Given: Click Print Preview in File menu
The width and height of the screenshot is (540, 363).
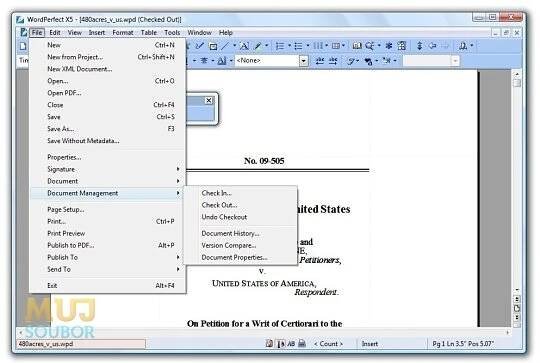Looking at the screenshot, I should (x=108, y=234).
